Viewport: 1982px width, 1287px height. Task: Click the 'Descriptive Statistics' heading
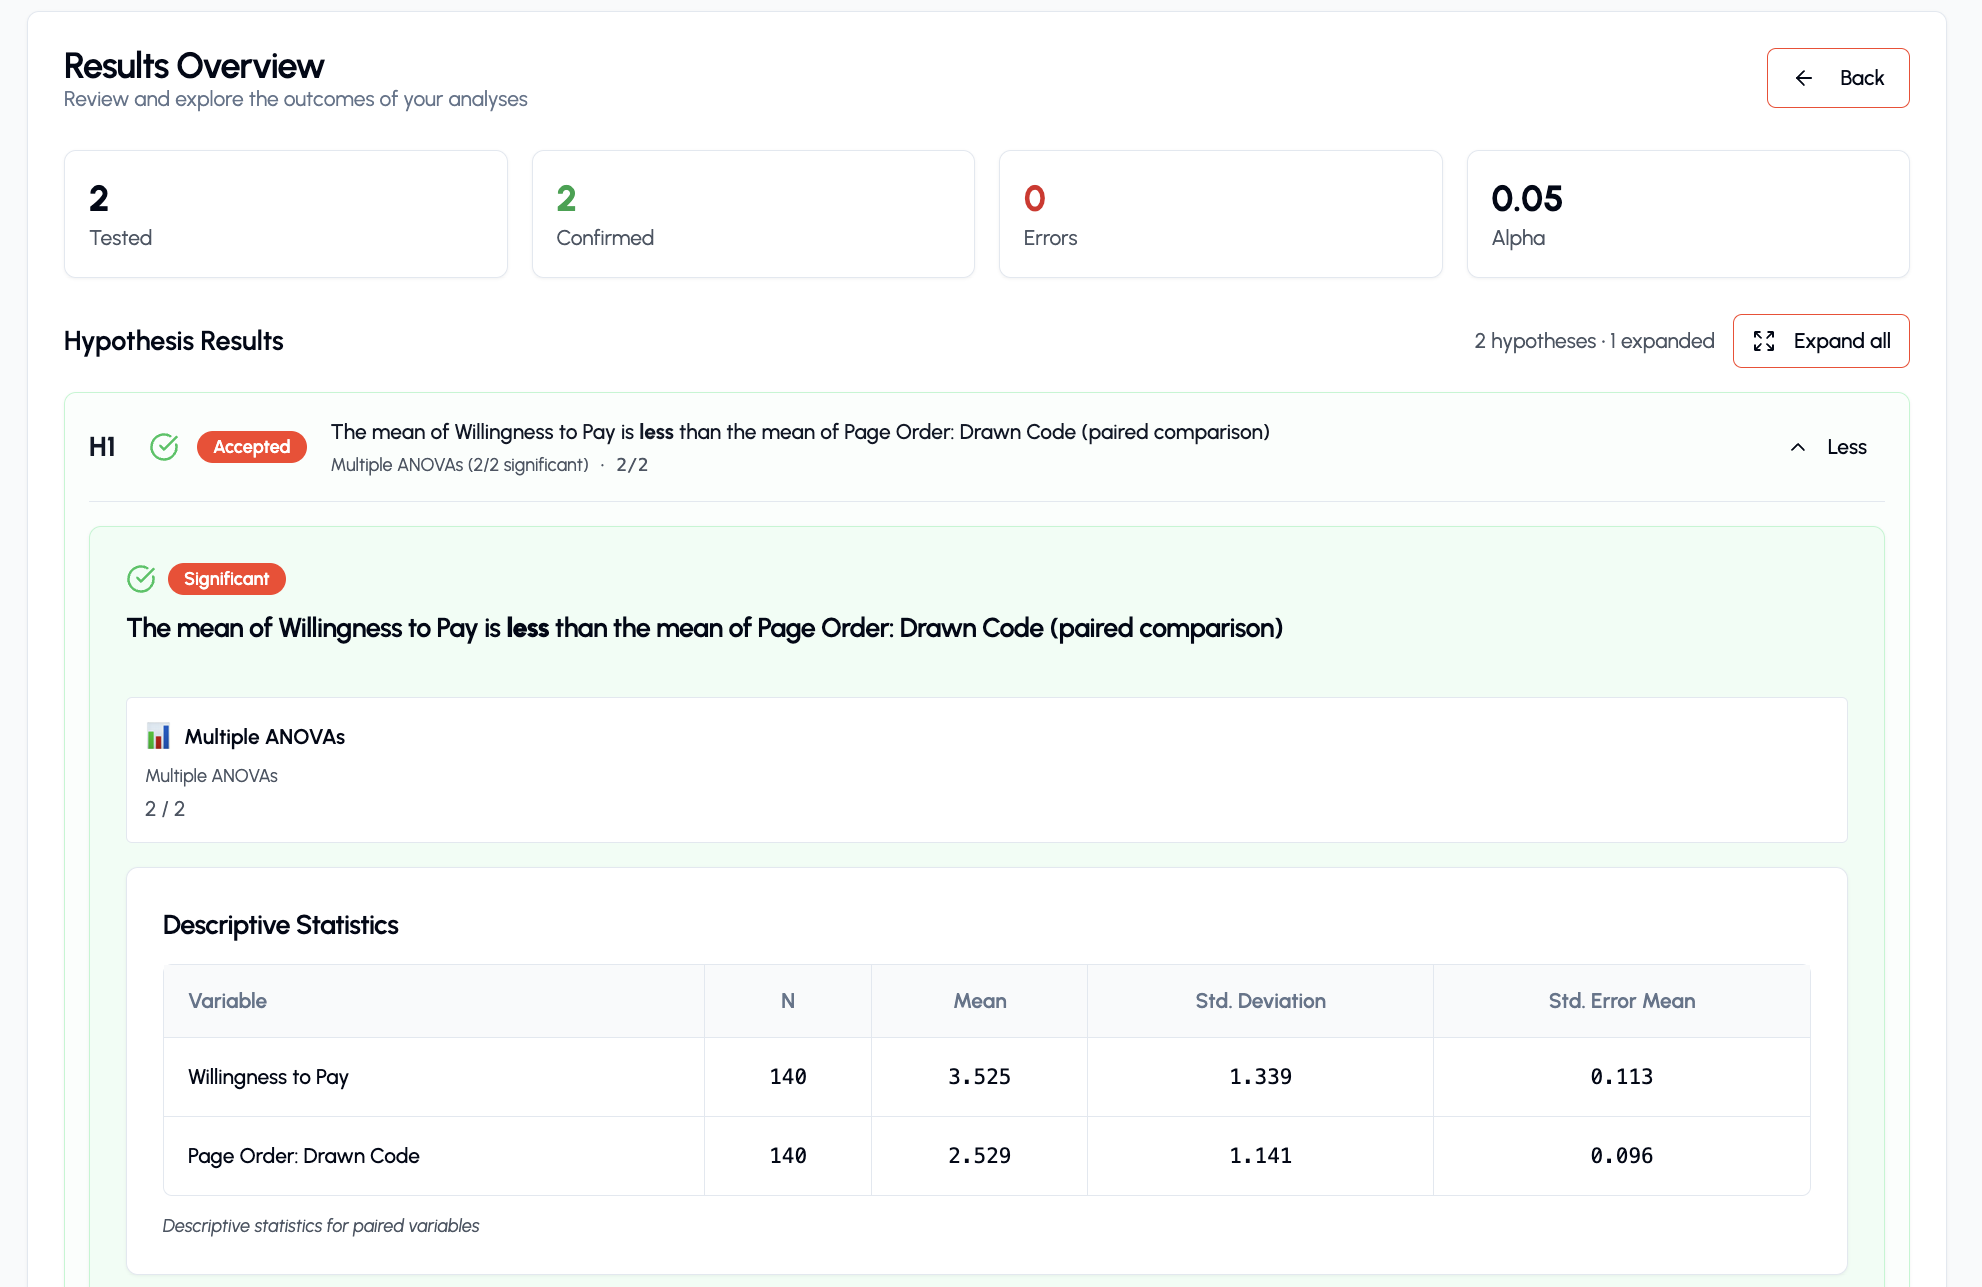point(280,925)
